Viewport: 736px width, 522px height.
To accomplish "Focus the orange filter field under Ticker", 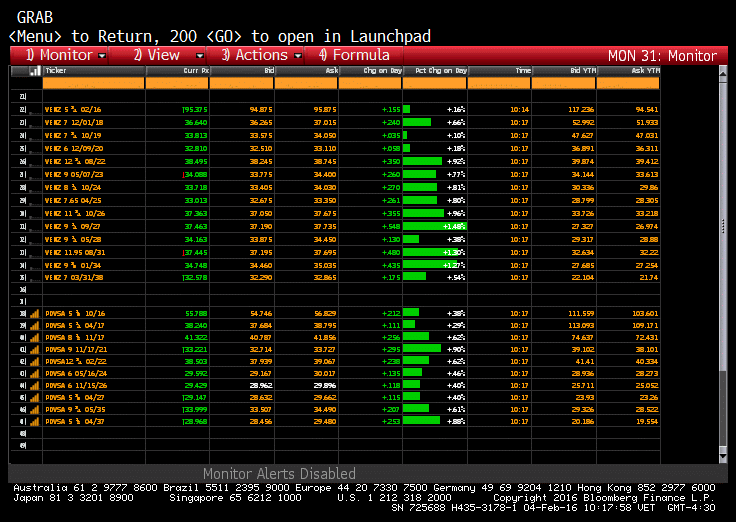I will point(93,84).
